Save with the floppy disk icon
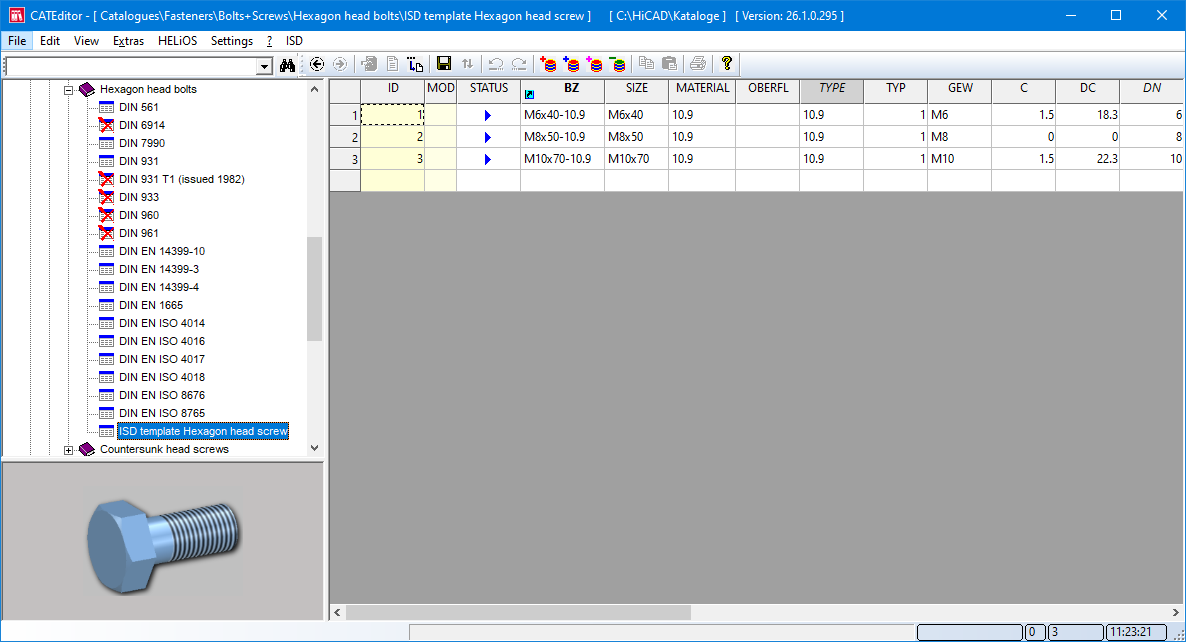Image resolution: width=1186 pixels, height=642 pixels. (444, 64)
